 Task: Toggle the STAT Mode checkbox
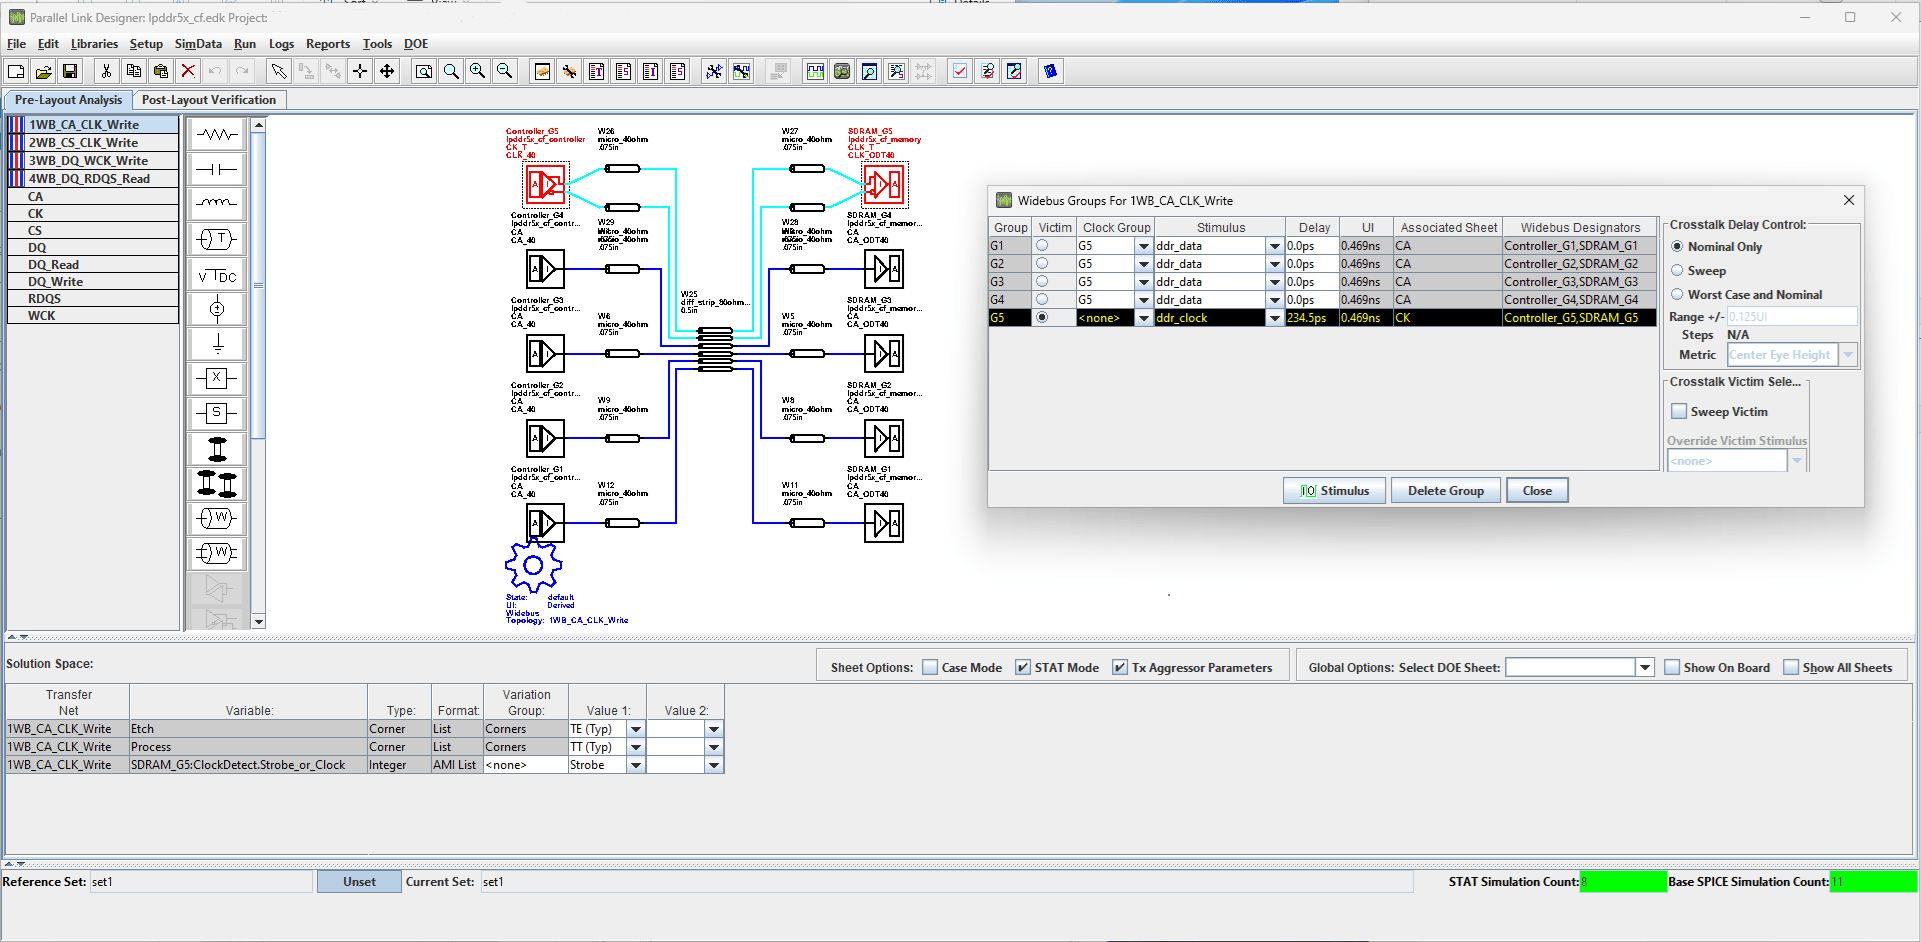point(1023,667)
